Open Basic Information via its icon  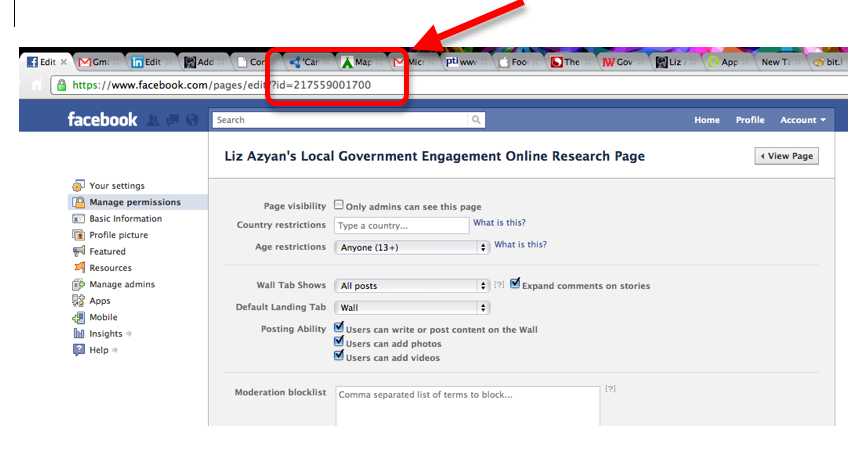[79, 219]
